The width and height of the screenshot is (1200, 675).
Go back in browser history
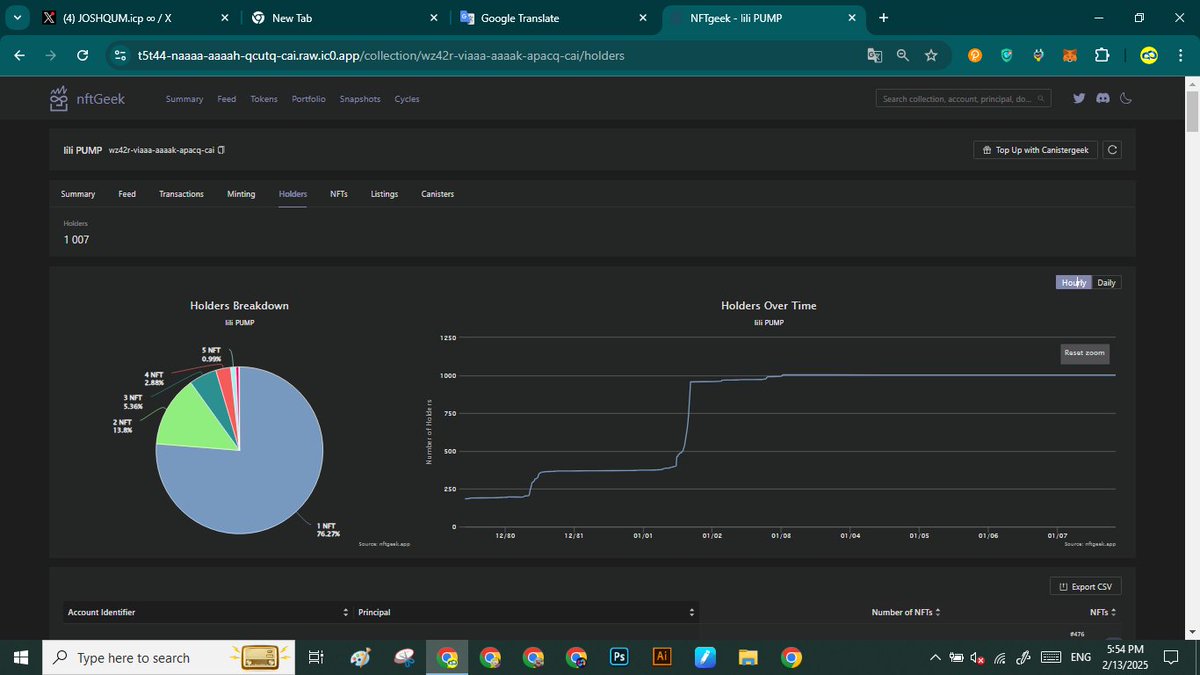pyautogui.click(x=19, y=56)
